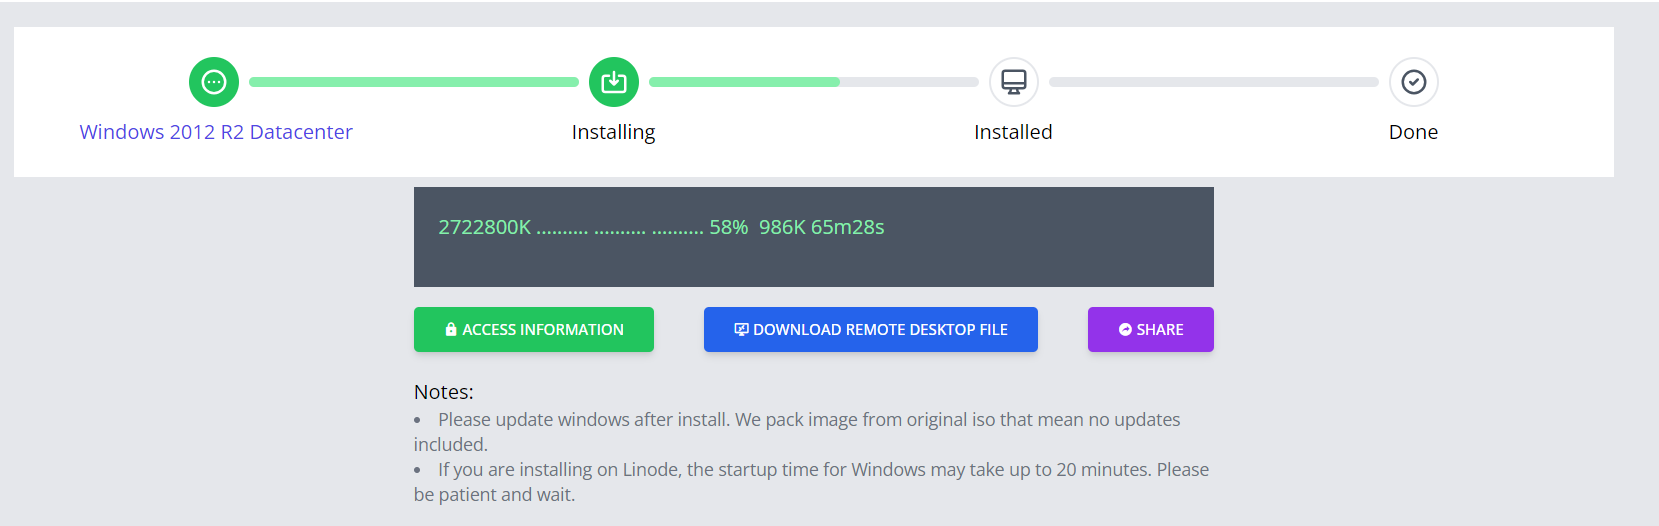Click the Installed step monitor icon
This screenshot has height=526, width=1659.
click(1014, 82)
